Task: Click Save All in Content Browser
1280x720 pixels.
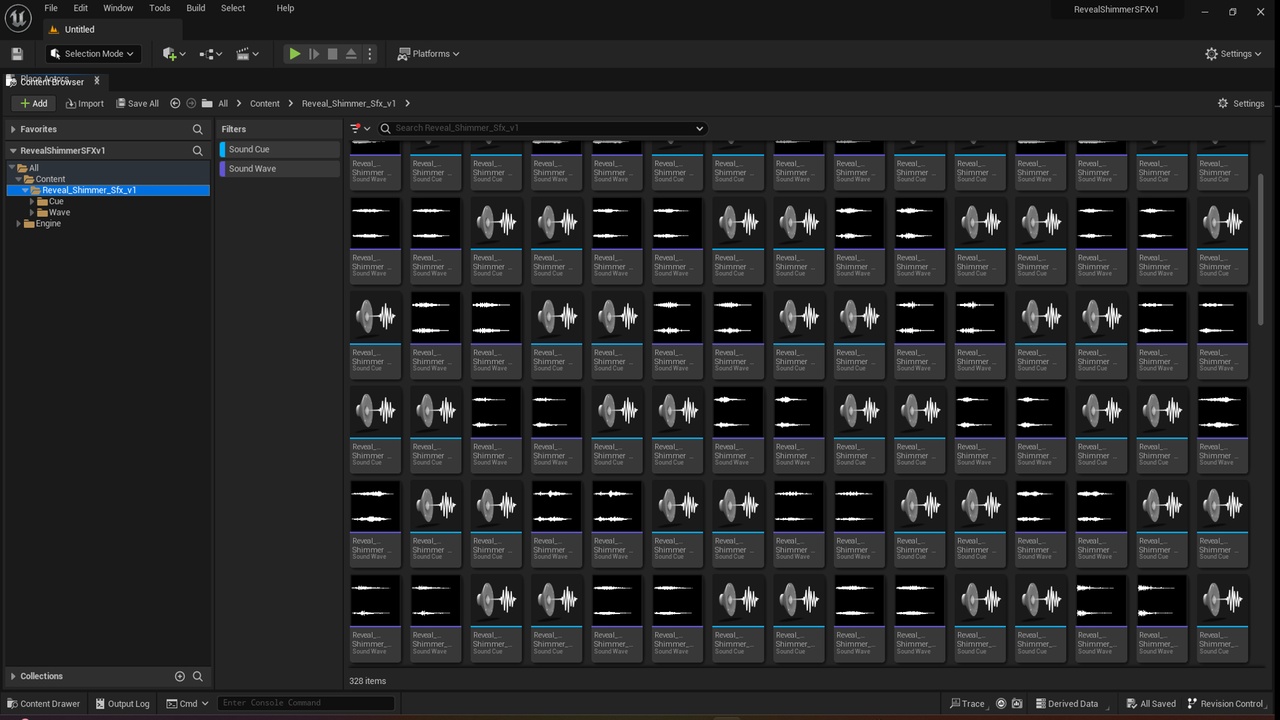Action: coord(137,103)
